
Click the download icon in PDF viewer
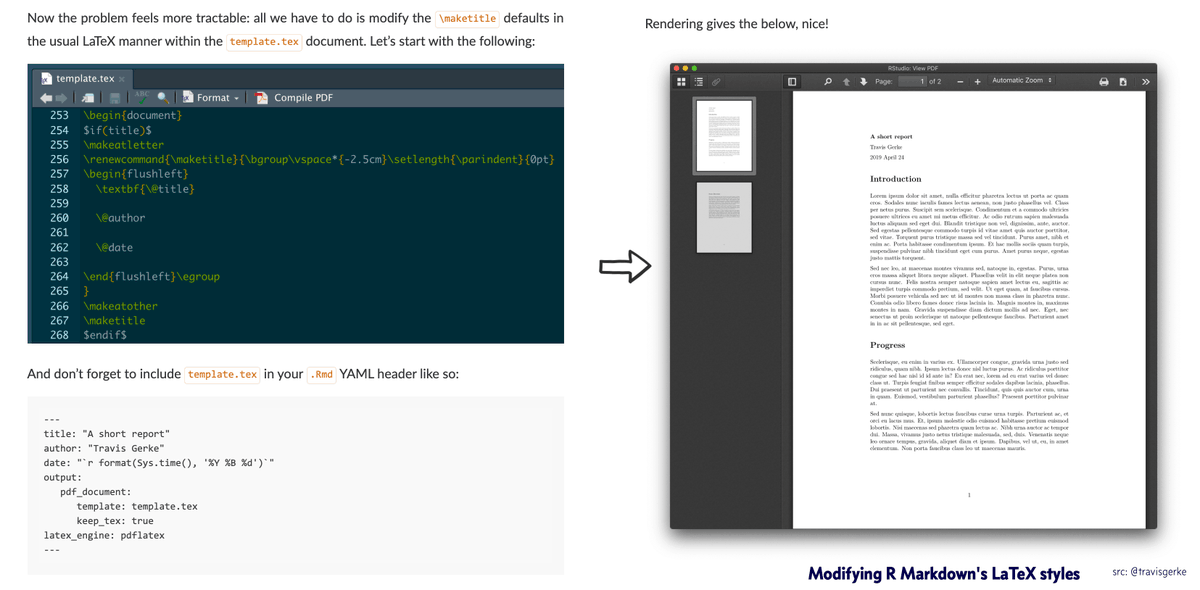click(x=1123, y=82)
